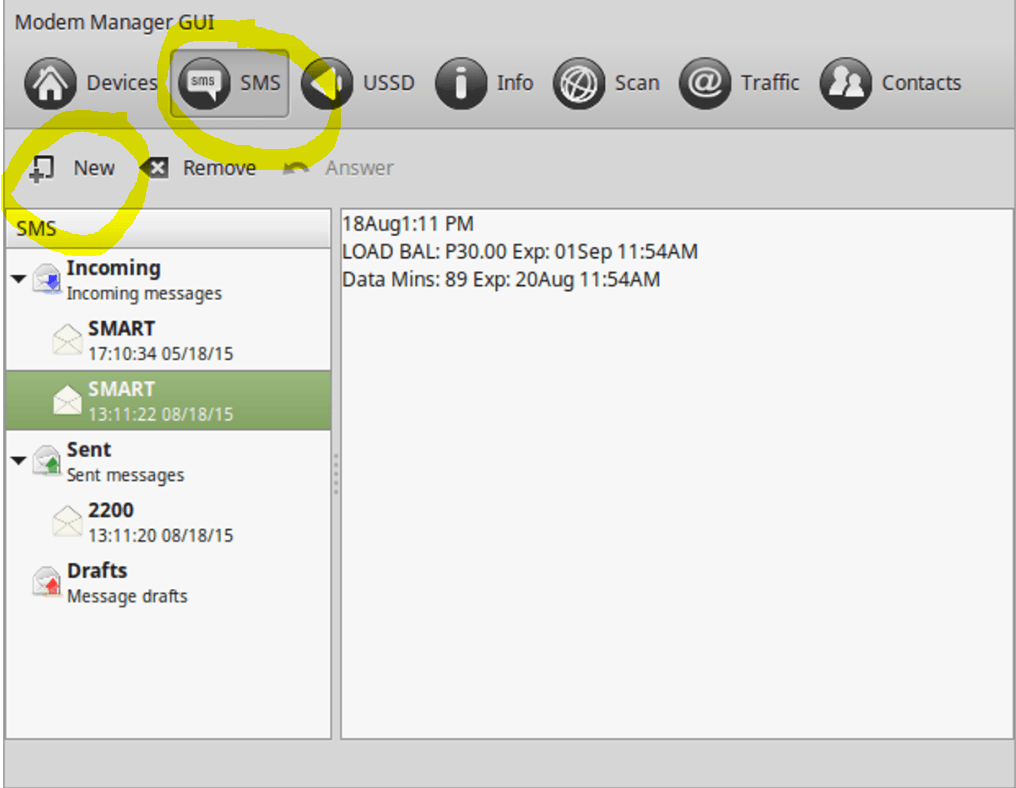This screenshot has width=1016, height=788.
Task: Collapse the Sent messages tree arrow
Action: click(18, 461)
